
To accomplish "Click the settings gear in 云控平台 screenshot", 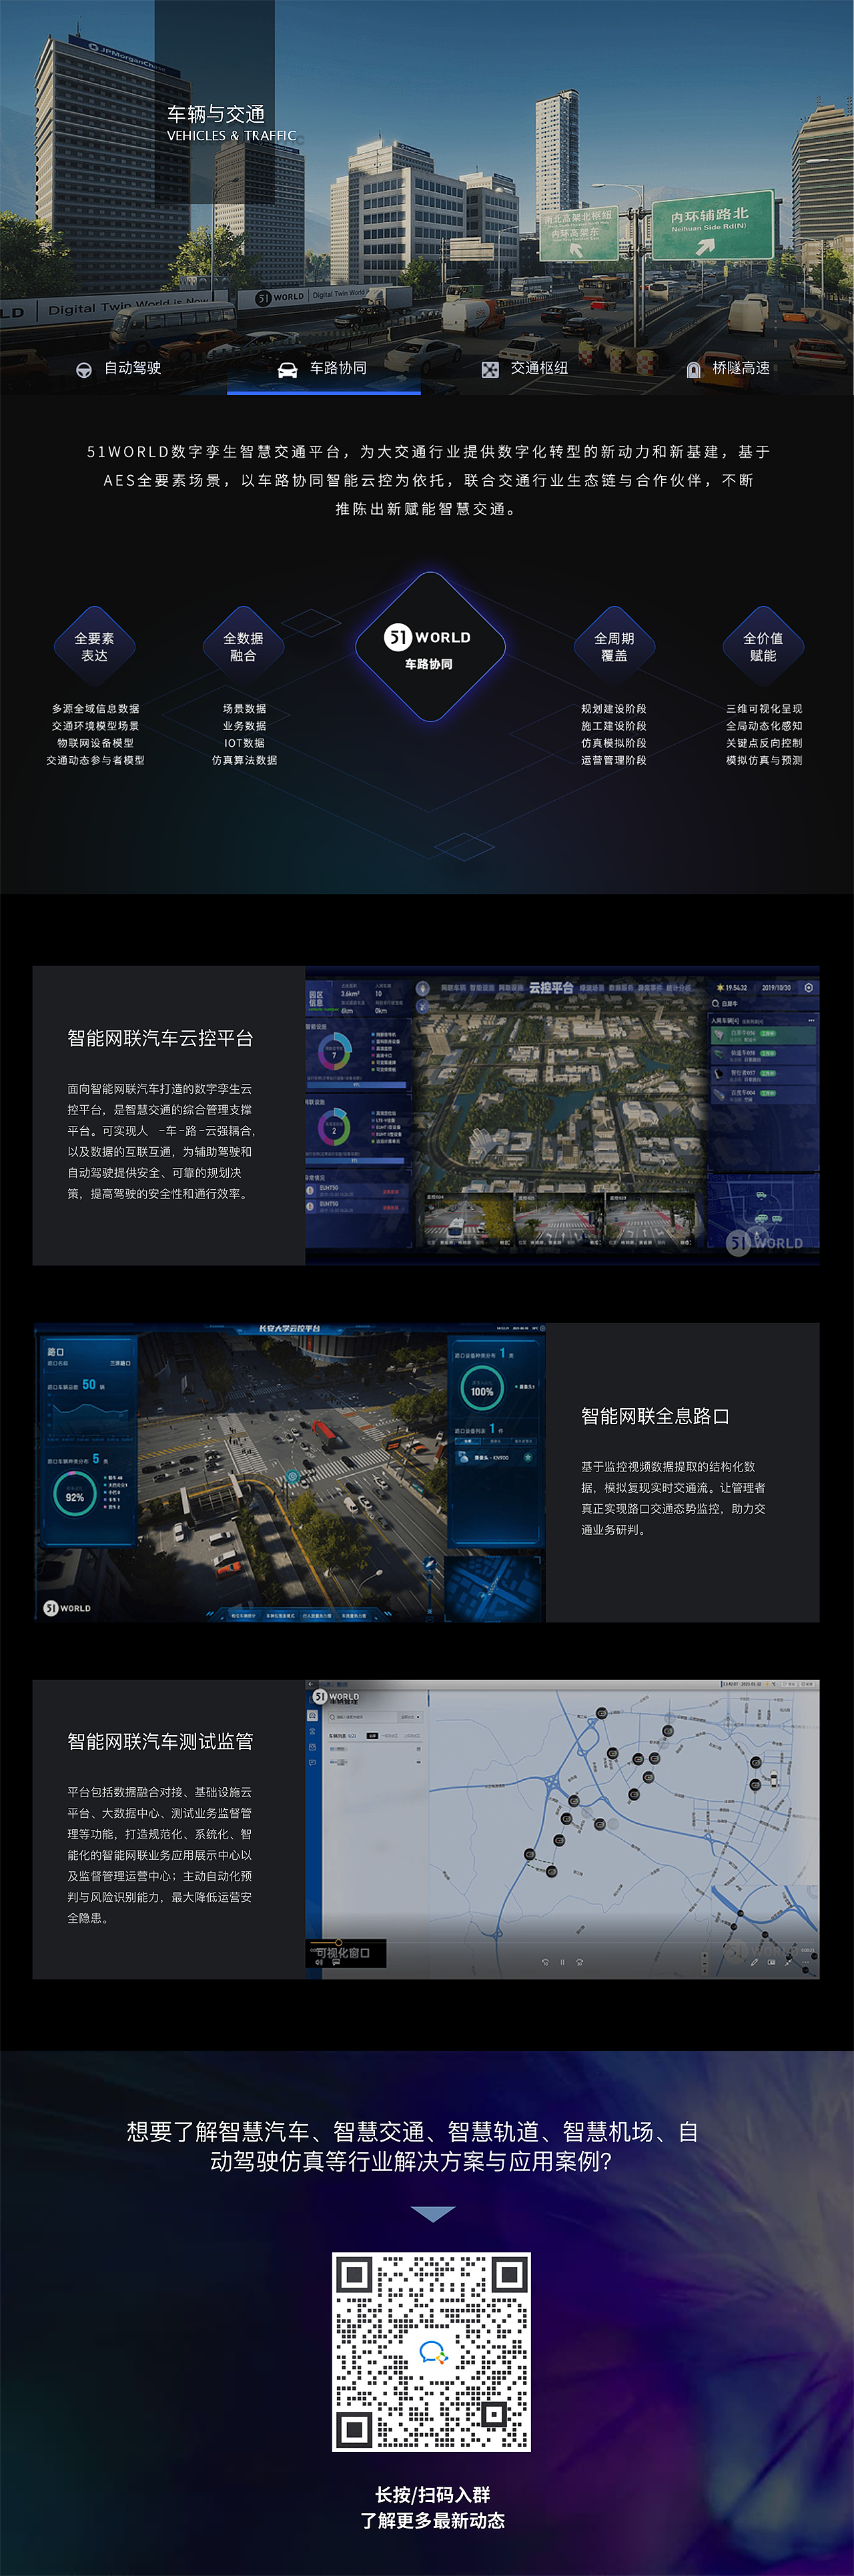I will (x=808, y=987).
